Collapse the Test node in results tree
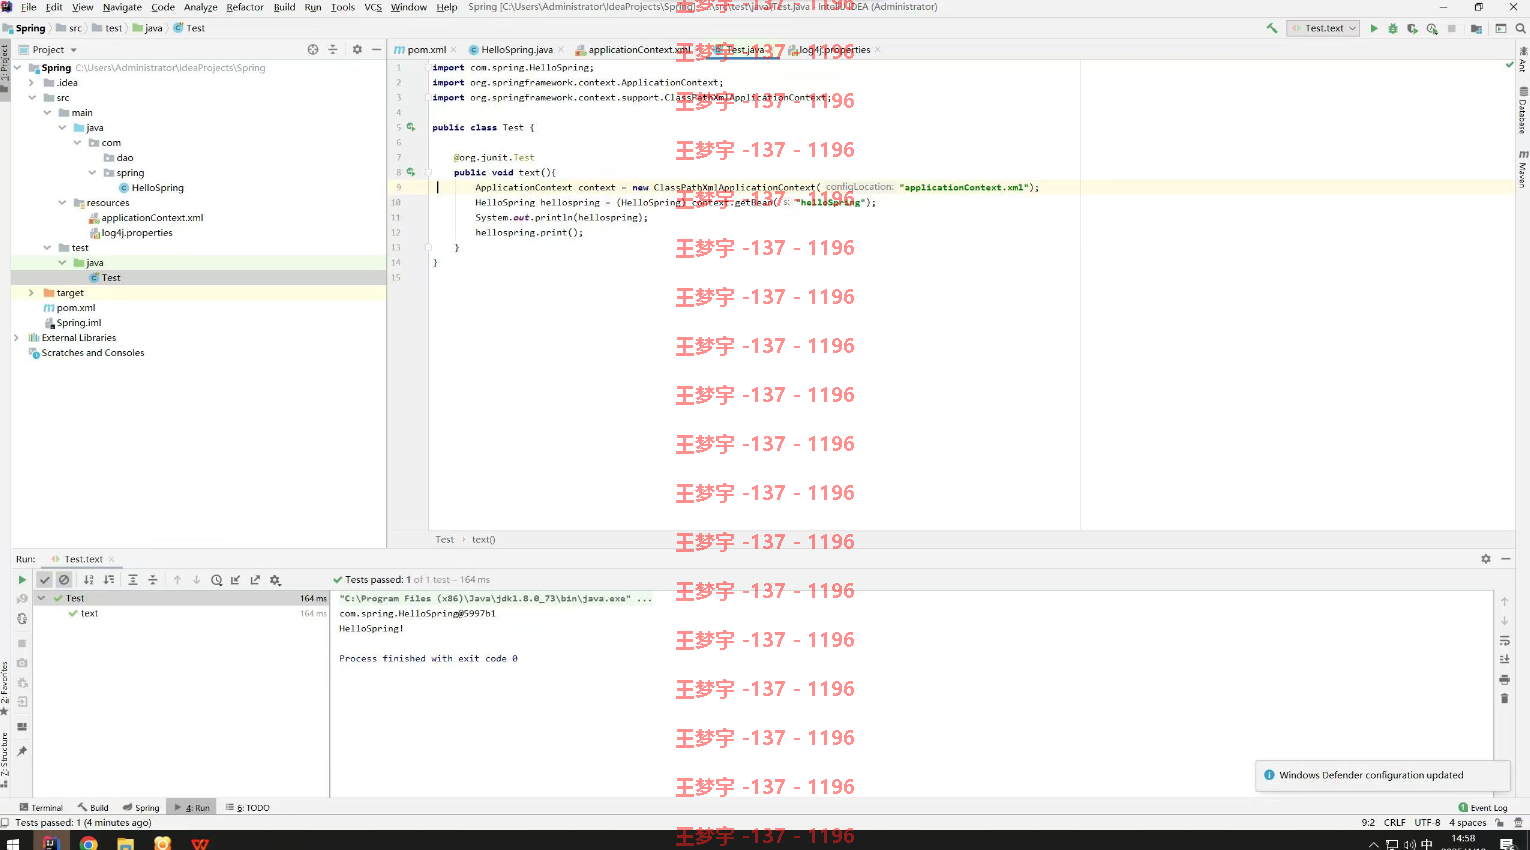Viewport: 1530px width, 850px height. 42,598
